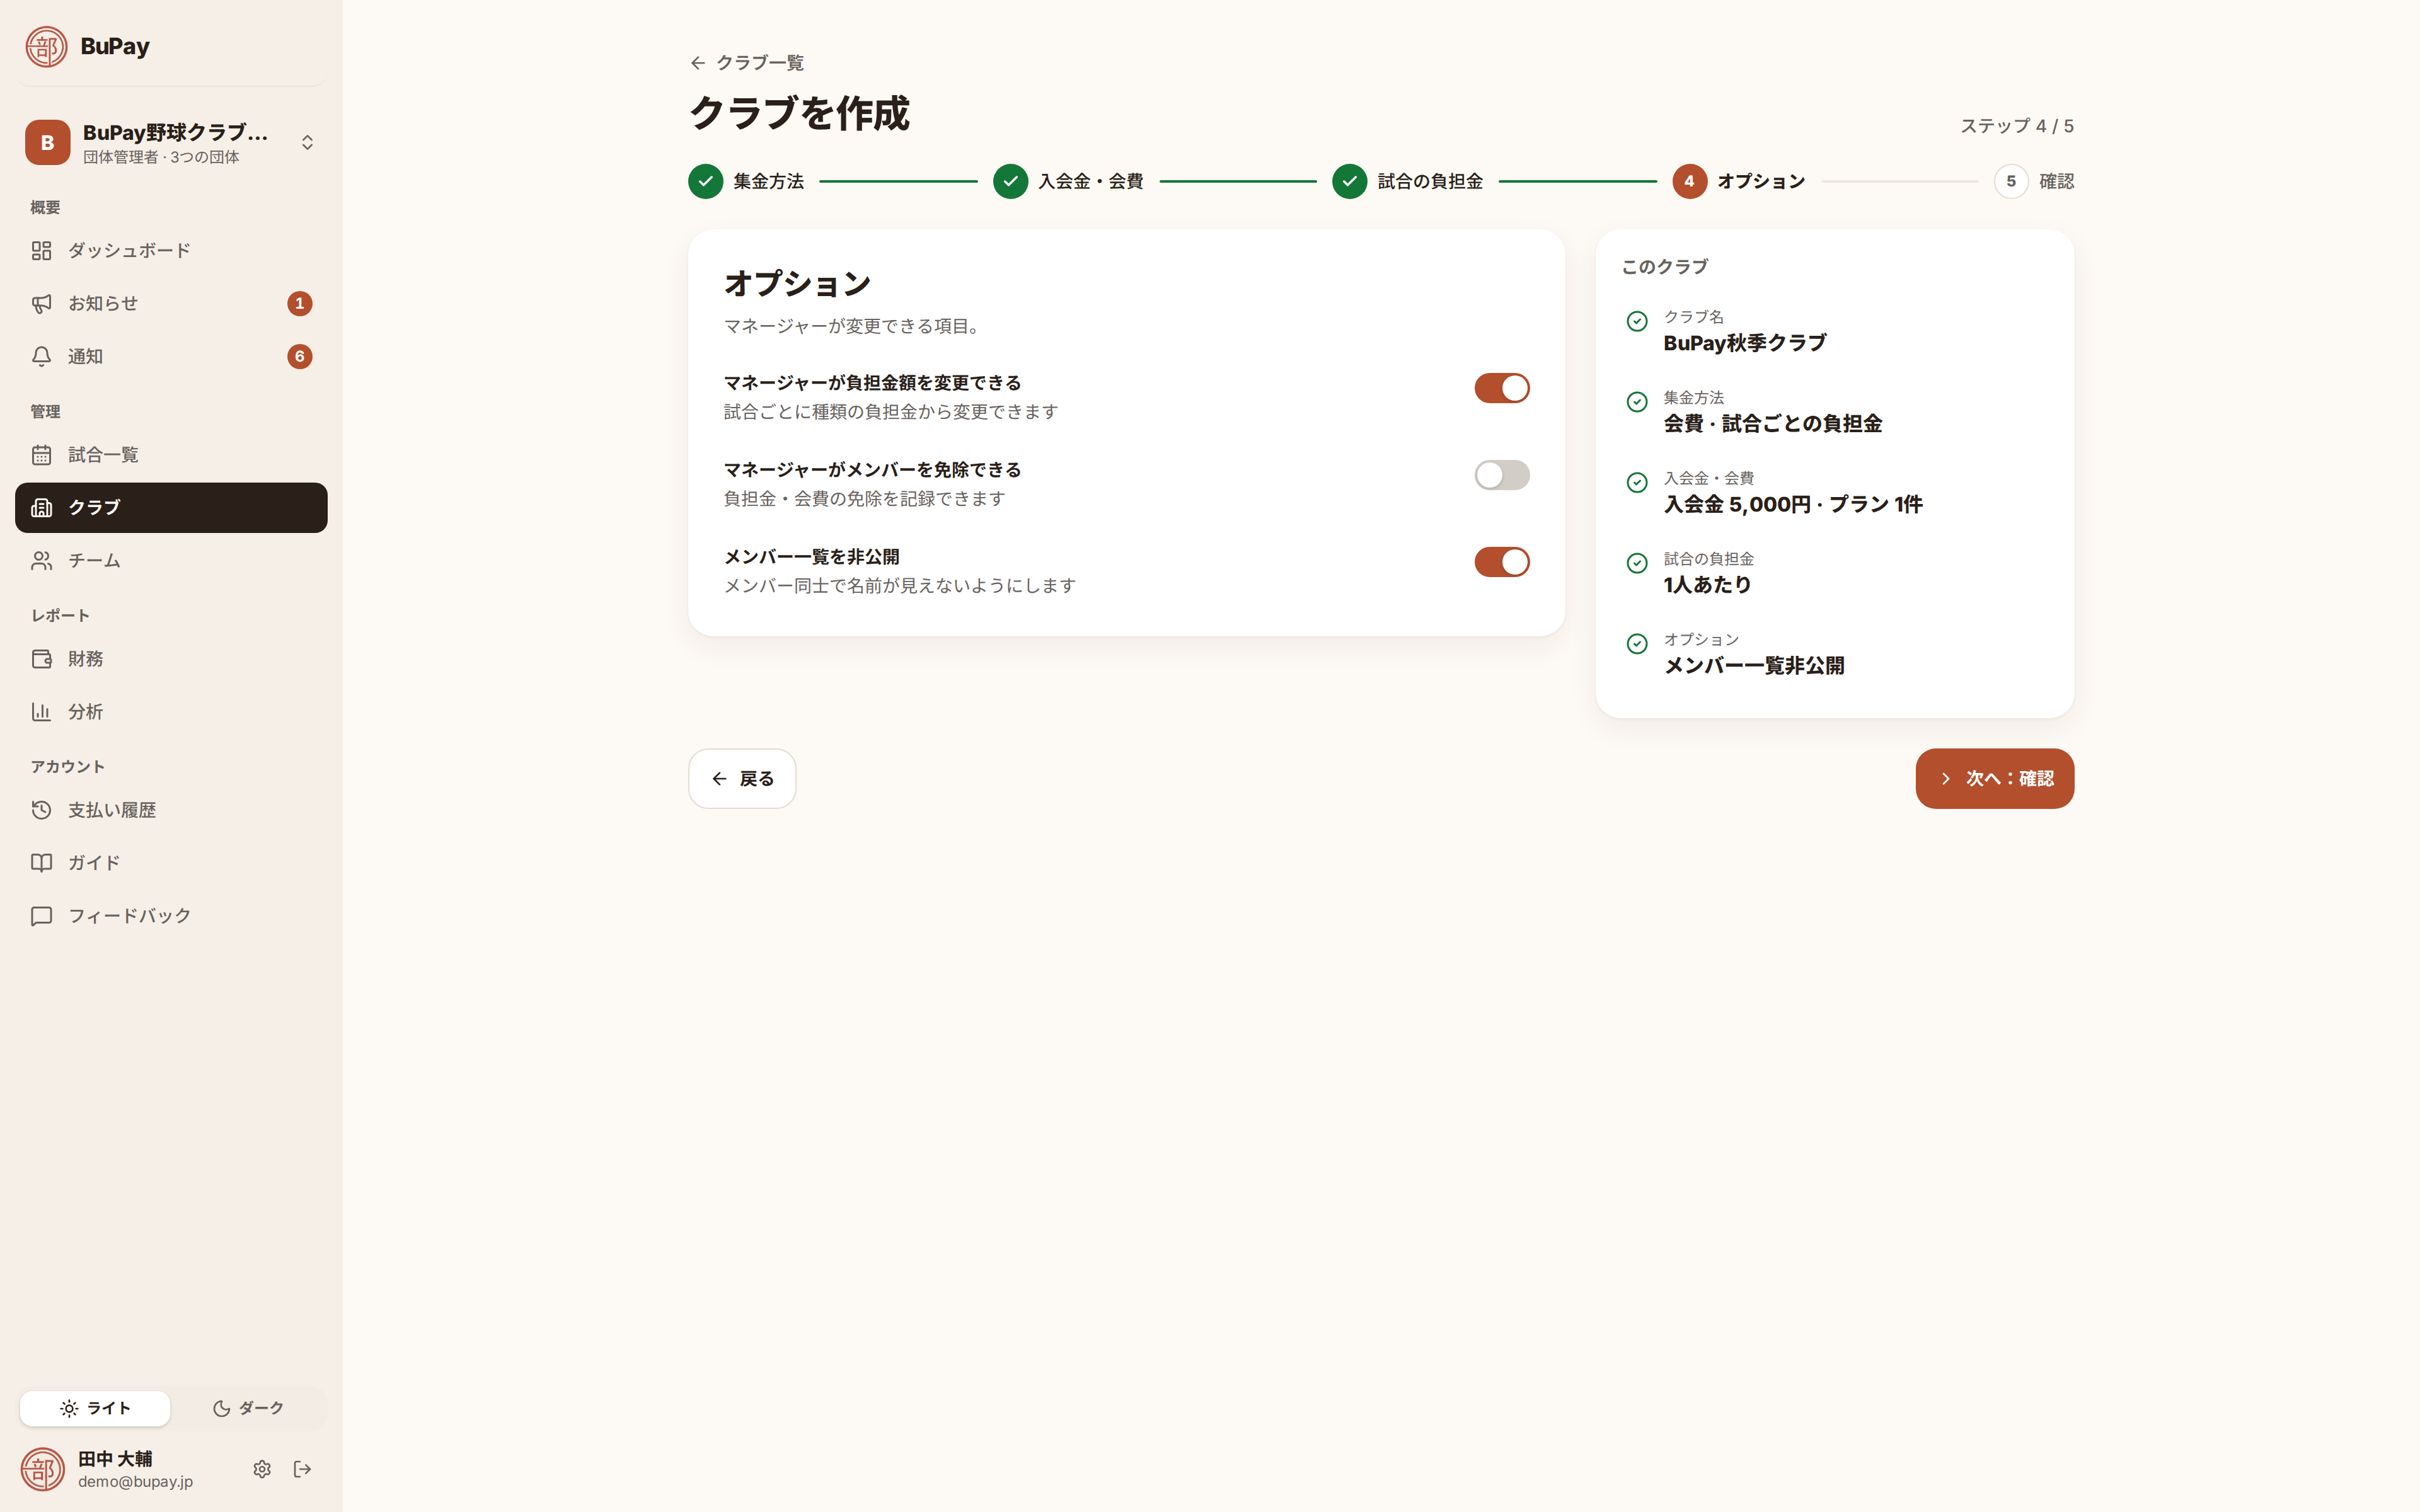Viewport: 2420px width, 1512px height.
Task: Jump to 集金方法 completed step
Action: point(746,181)
